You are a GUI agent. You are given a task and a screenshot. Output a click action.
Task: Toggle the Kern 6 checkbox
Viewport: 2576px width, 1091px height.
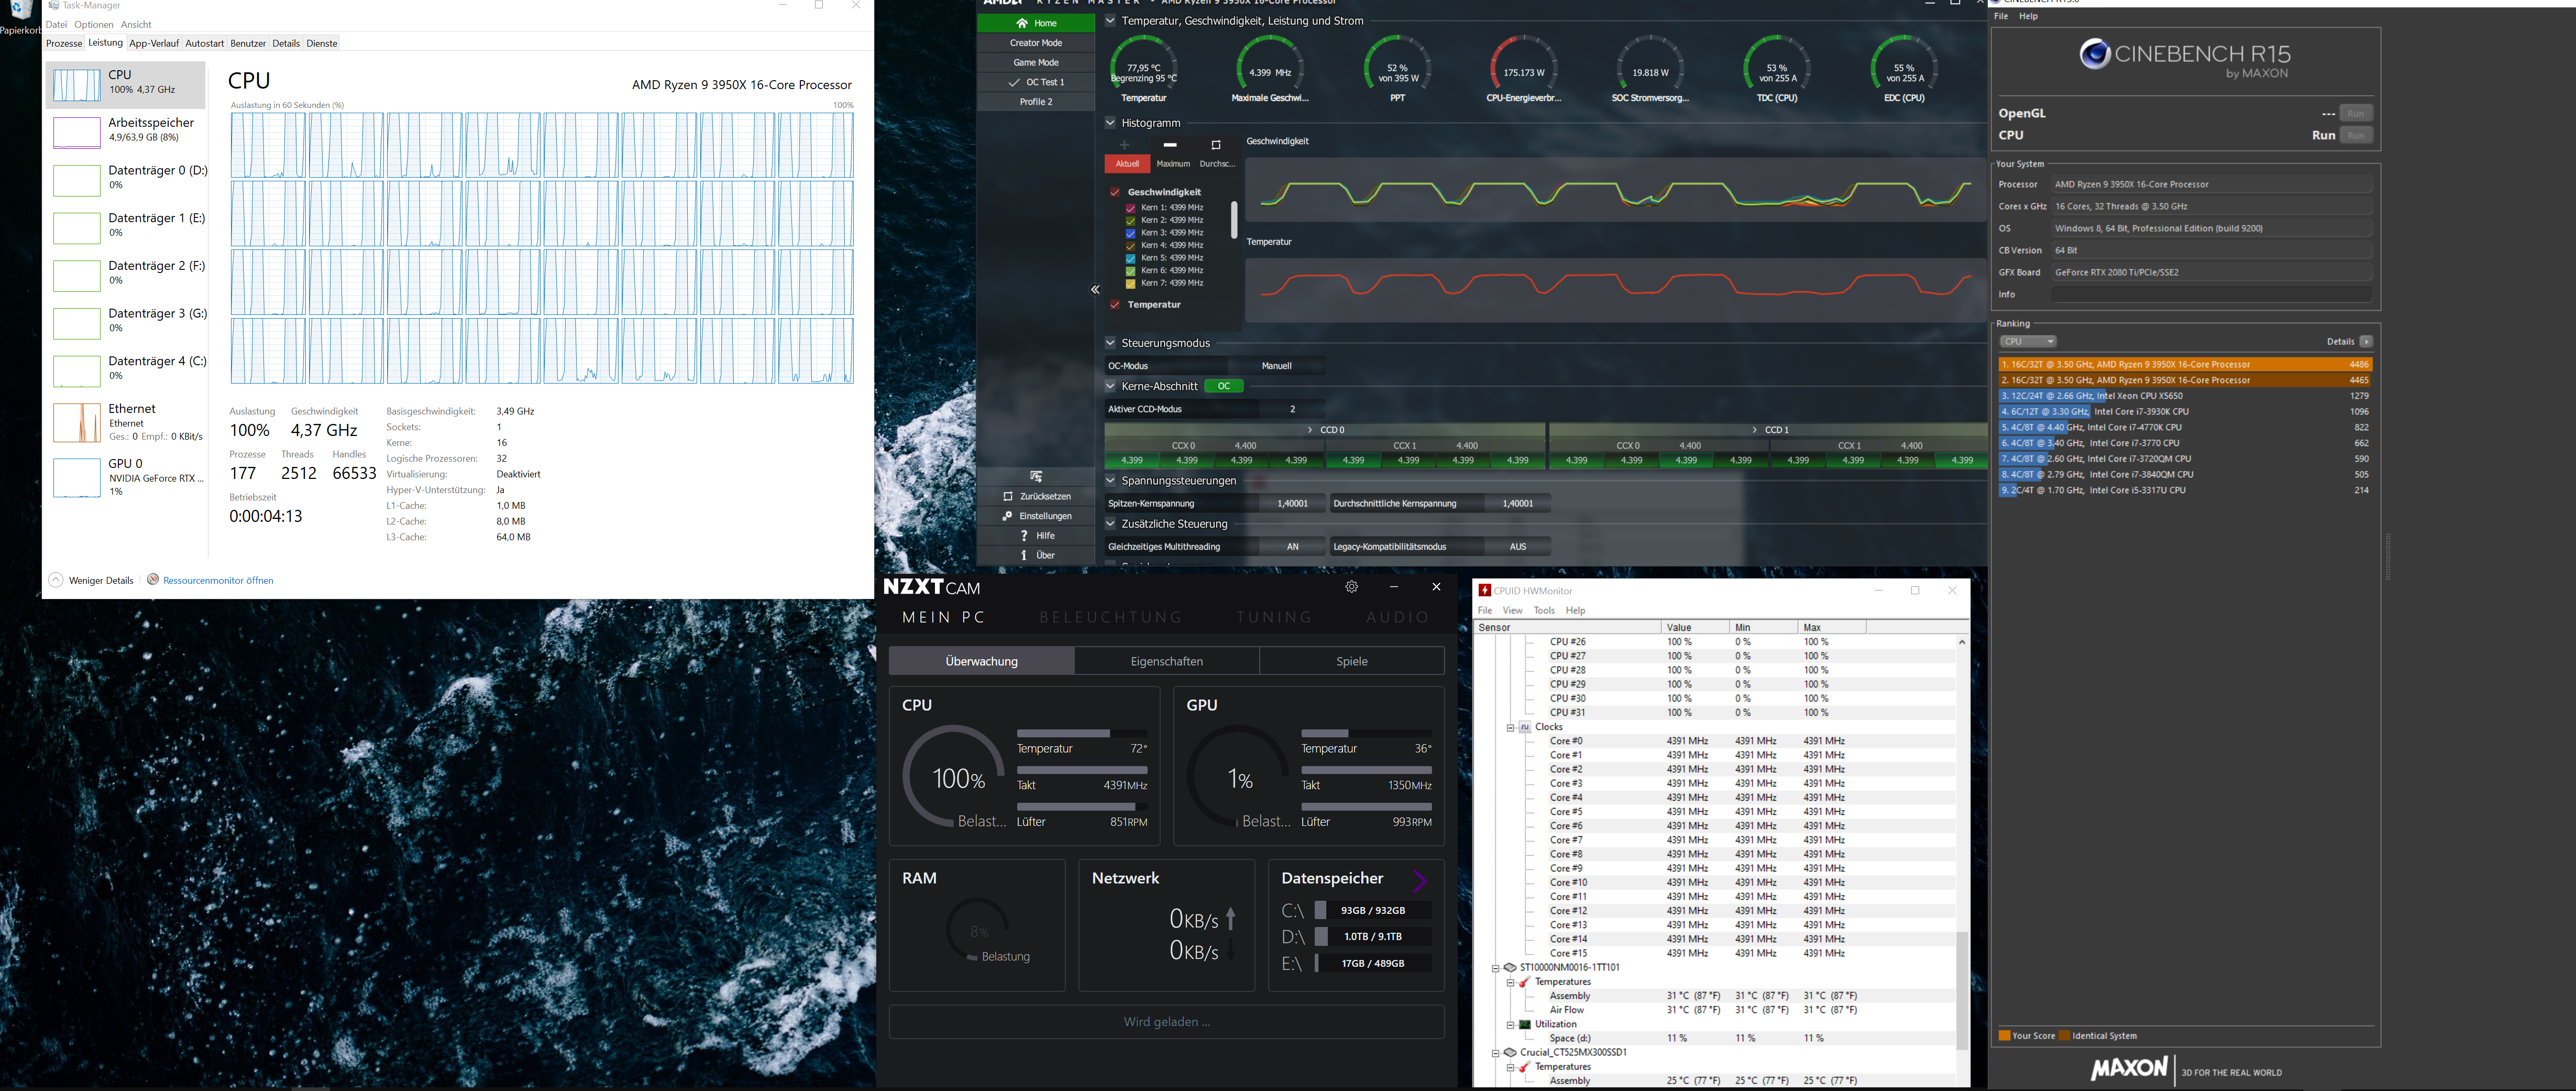(x=1130, y=271)
